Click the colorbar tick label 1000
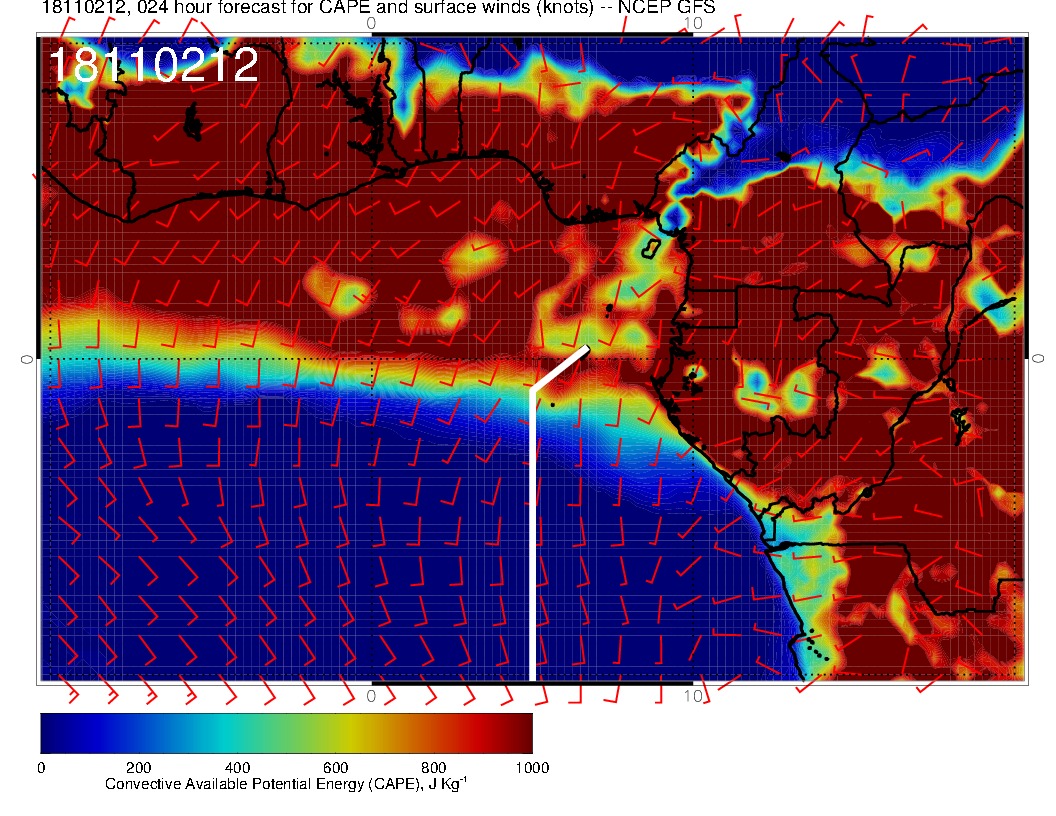Screen dimensions: 1056x816 532,768
